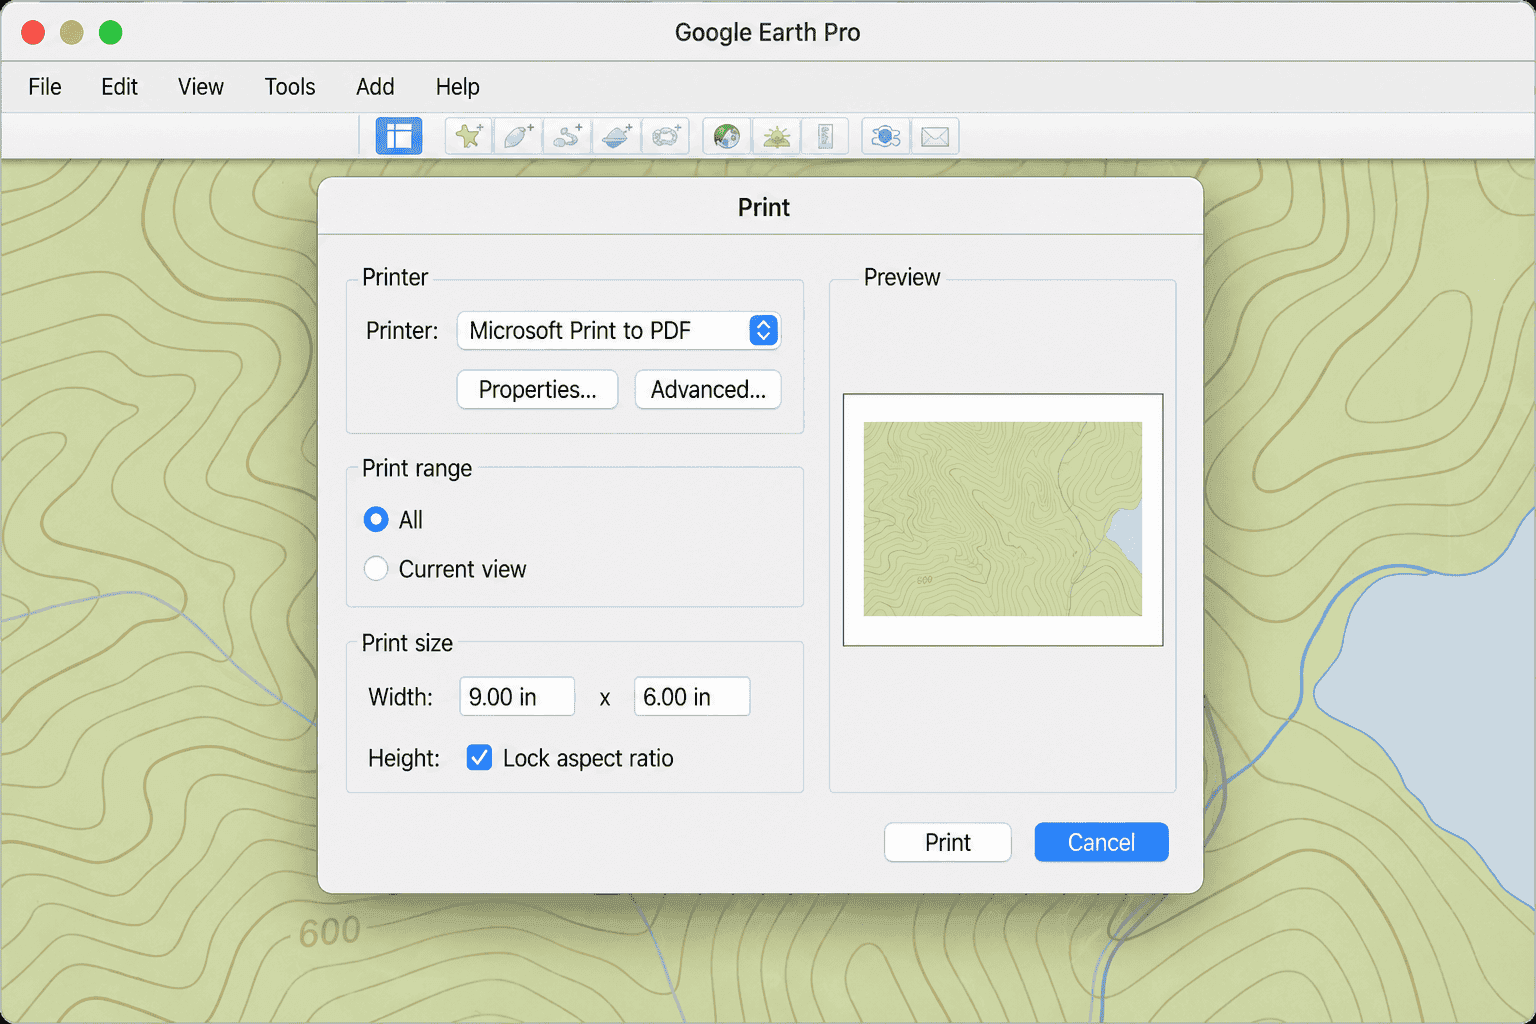Select the All print range option

376,519
